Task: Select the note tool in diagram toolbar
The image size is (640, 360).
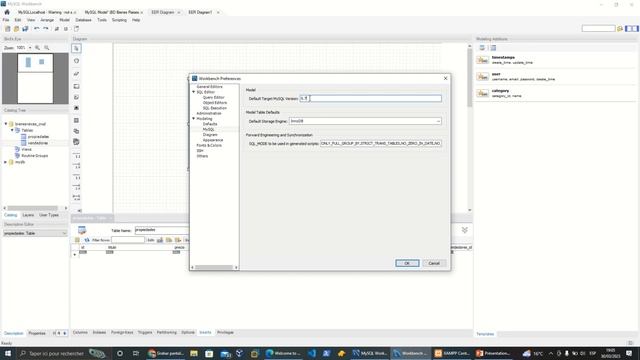Action: pos(76,98)
